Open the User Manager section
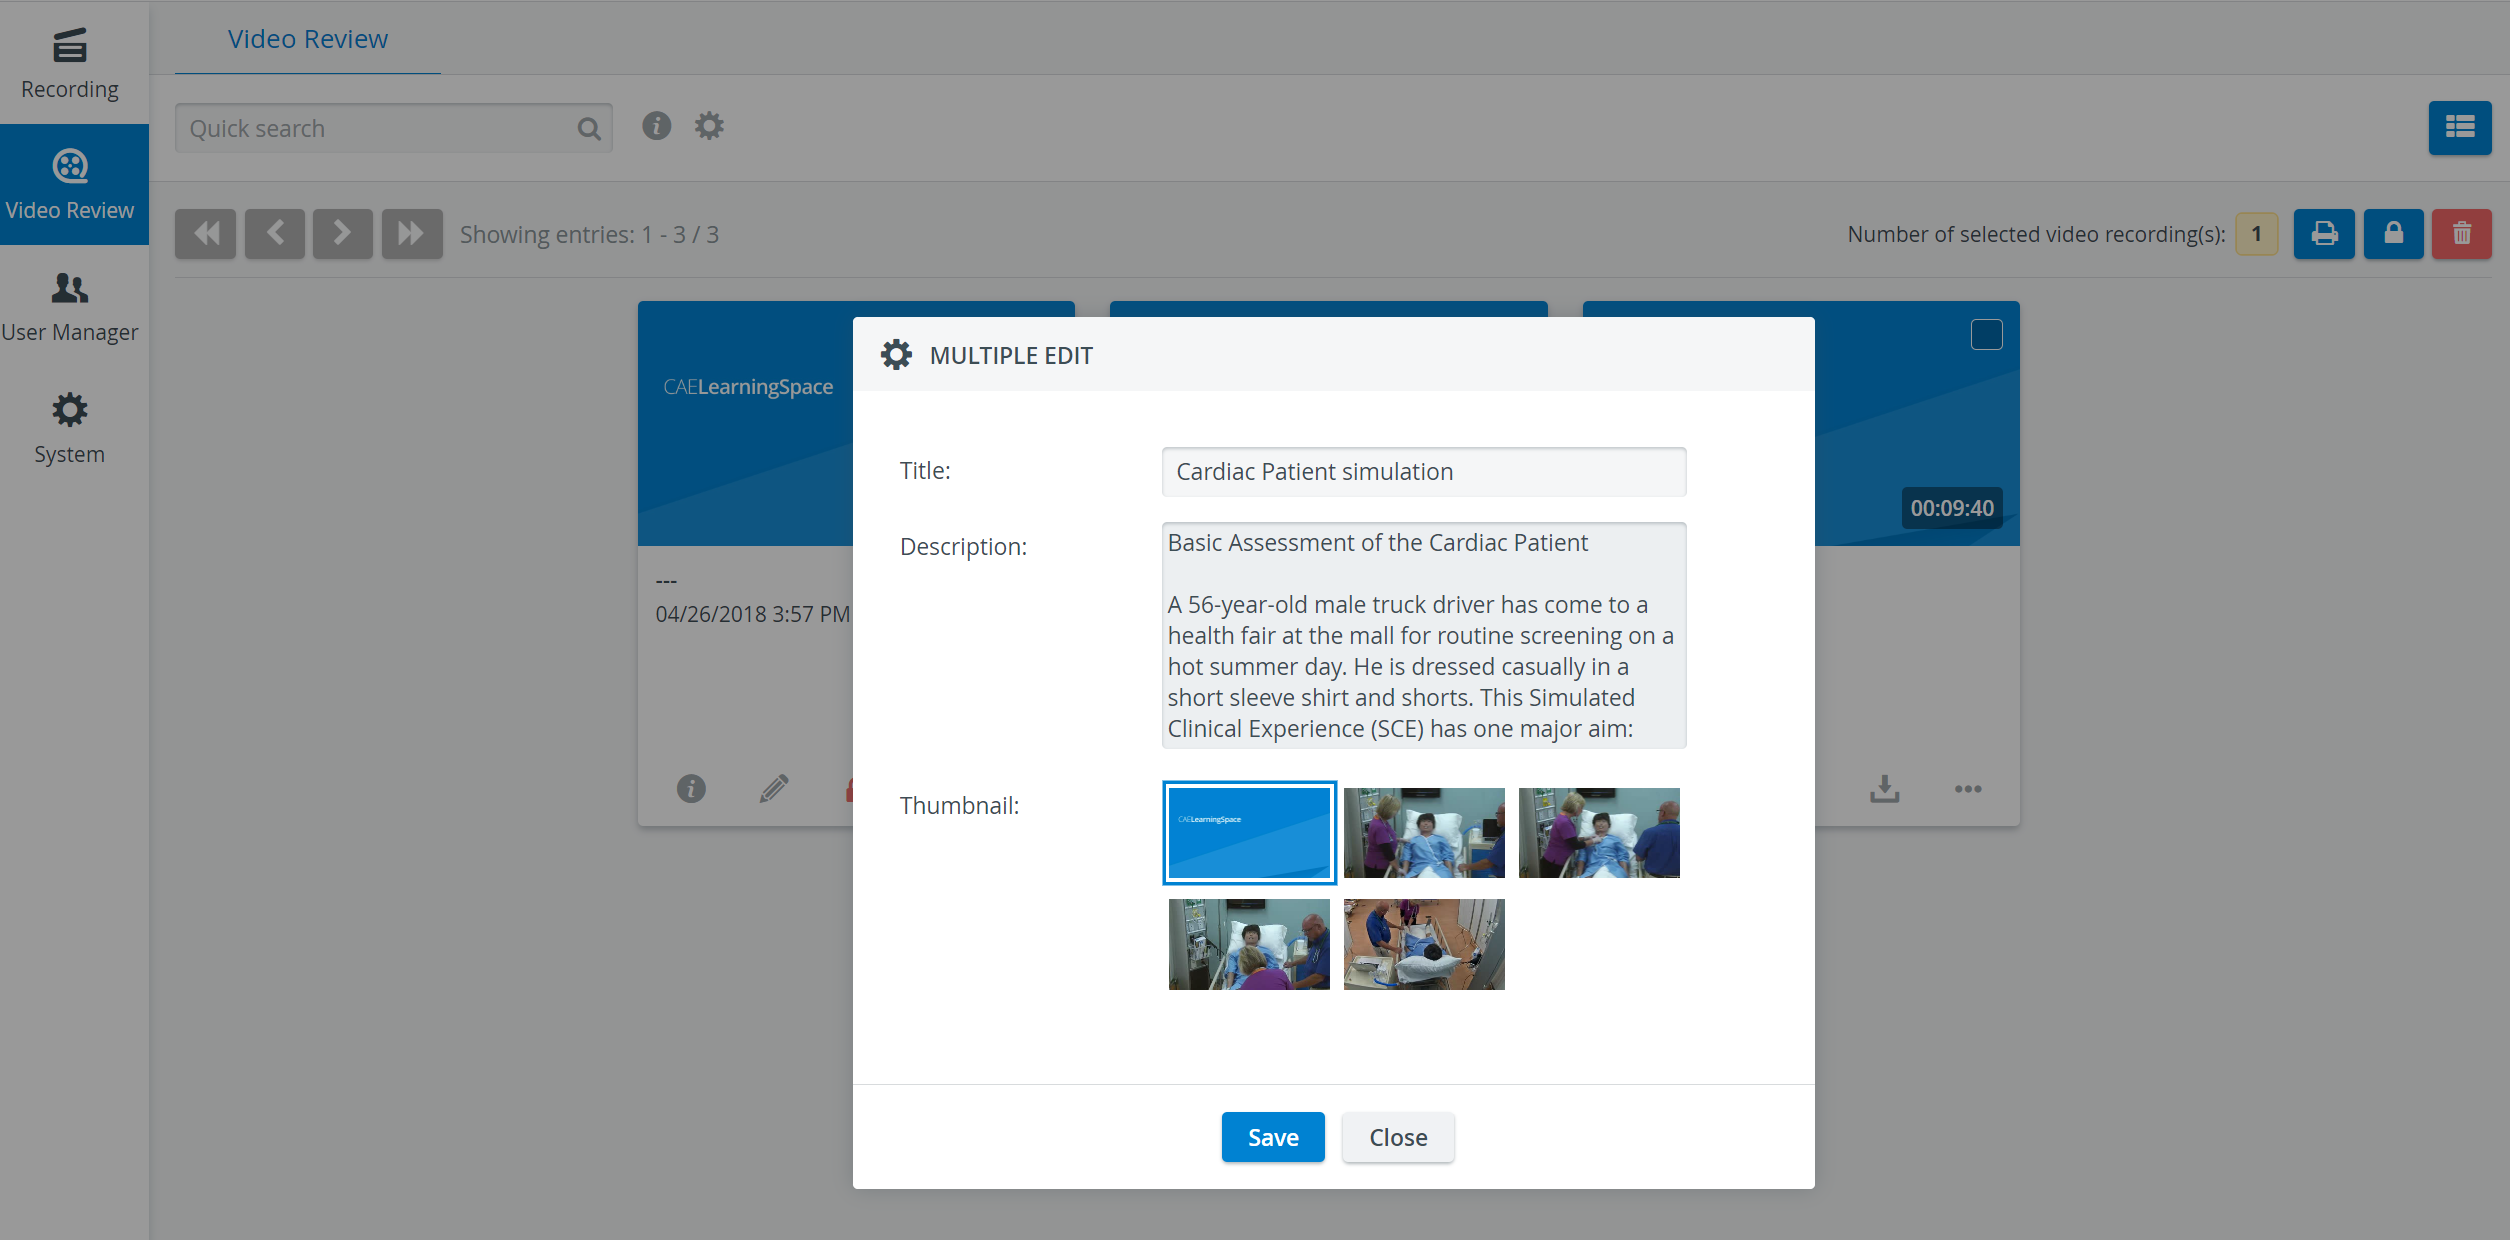The image size is (2510, 1240). (x=70, y=307)
